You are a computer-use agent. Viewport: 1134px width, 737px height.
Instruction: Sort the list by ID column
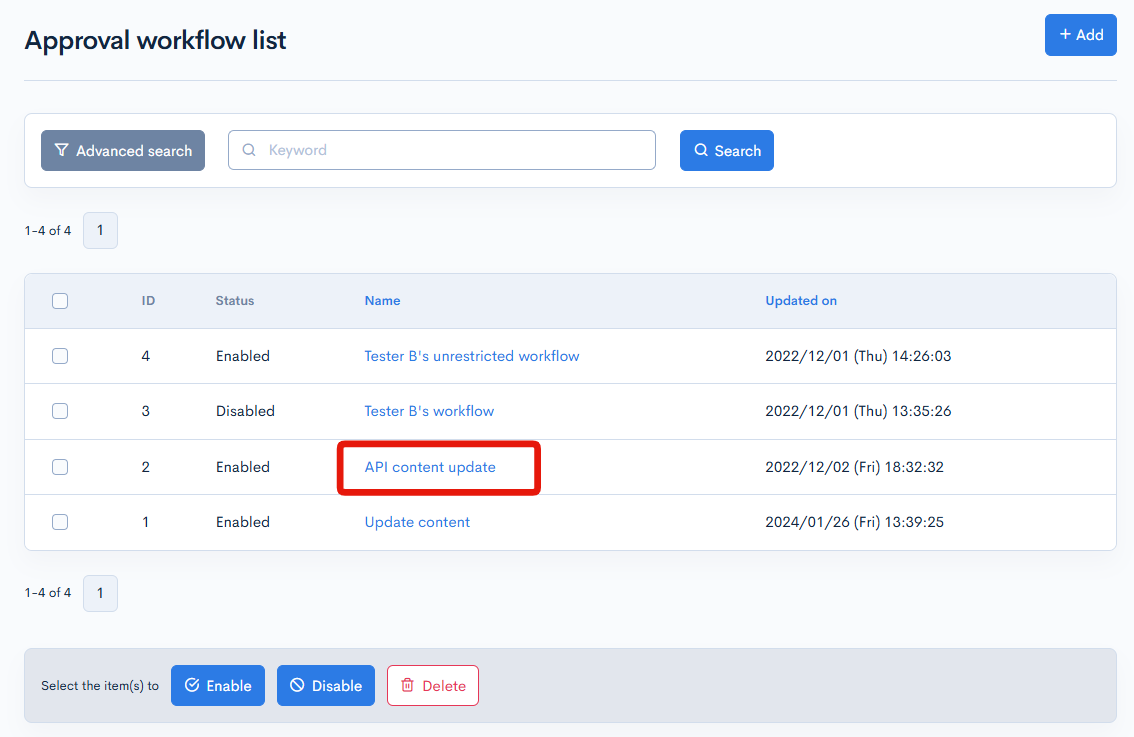point(148,301)
